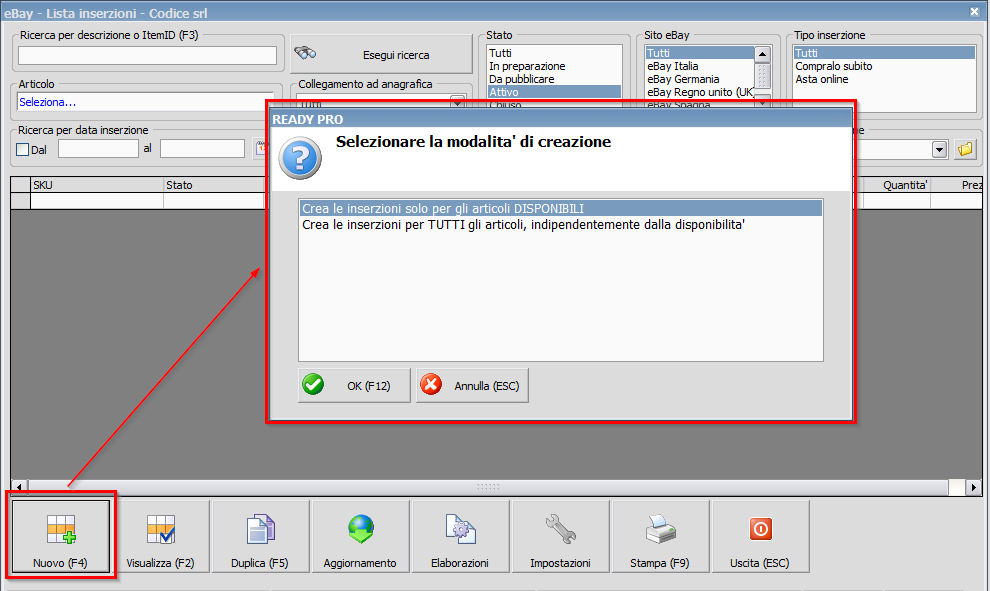Viewport: 990px width, 591px height.
Task: Click the grid's left scroll arrow
Action: (x=19, y=487)
